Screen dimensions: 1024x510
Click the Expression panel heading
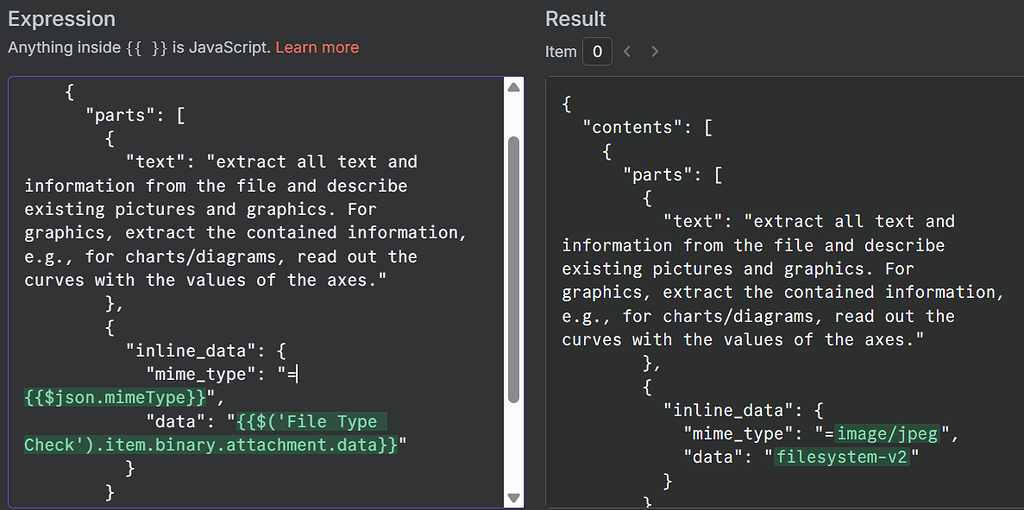(61, 19)
